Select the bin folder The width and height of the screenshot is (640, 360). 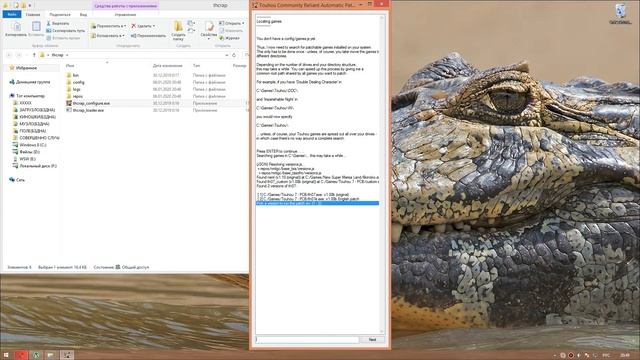click(76, 75)
